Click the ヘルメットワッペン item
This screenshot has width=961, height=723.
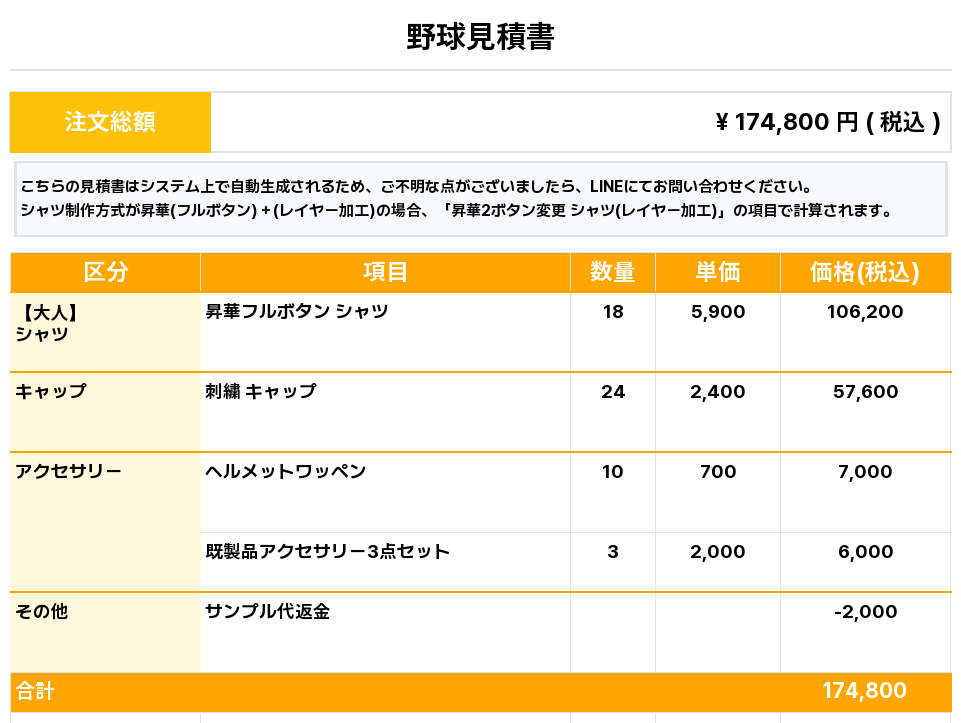tap(286, 472)
